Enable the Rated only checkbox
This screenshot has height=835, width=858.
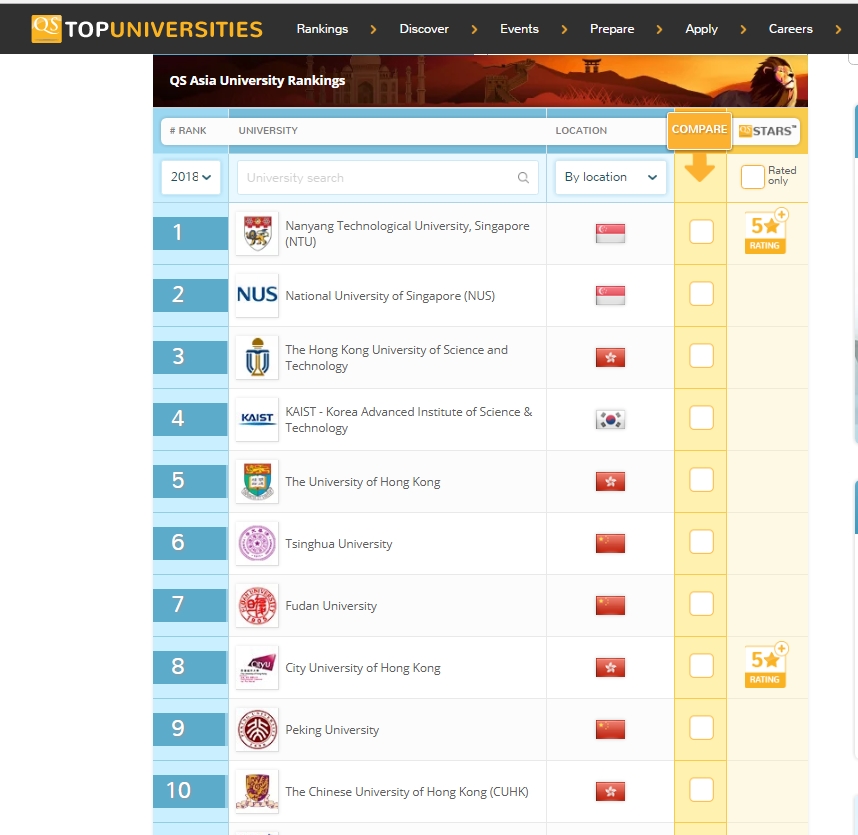coord(752,176)
